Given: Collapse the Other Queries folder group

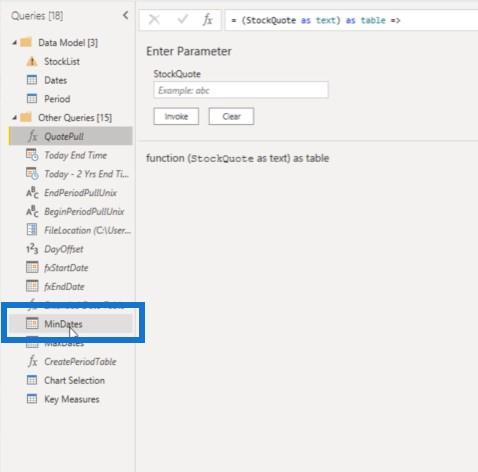Looking at the screenshot, I should coord(14,118).
